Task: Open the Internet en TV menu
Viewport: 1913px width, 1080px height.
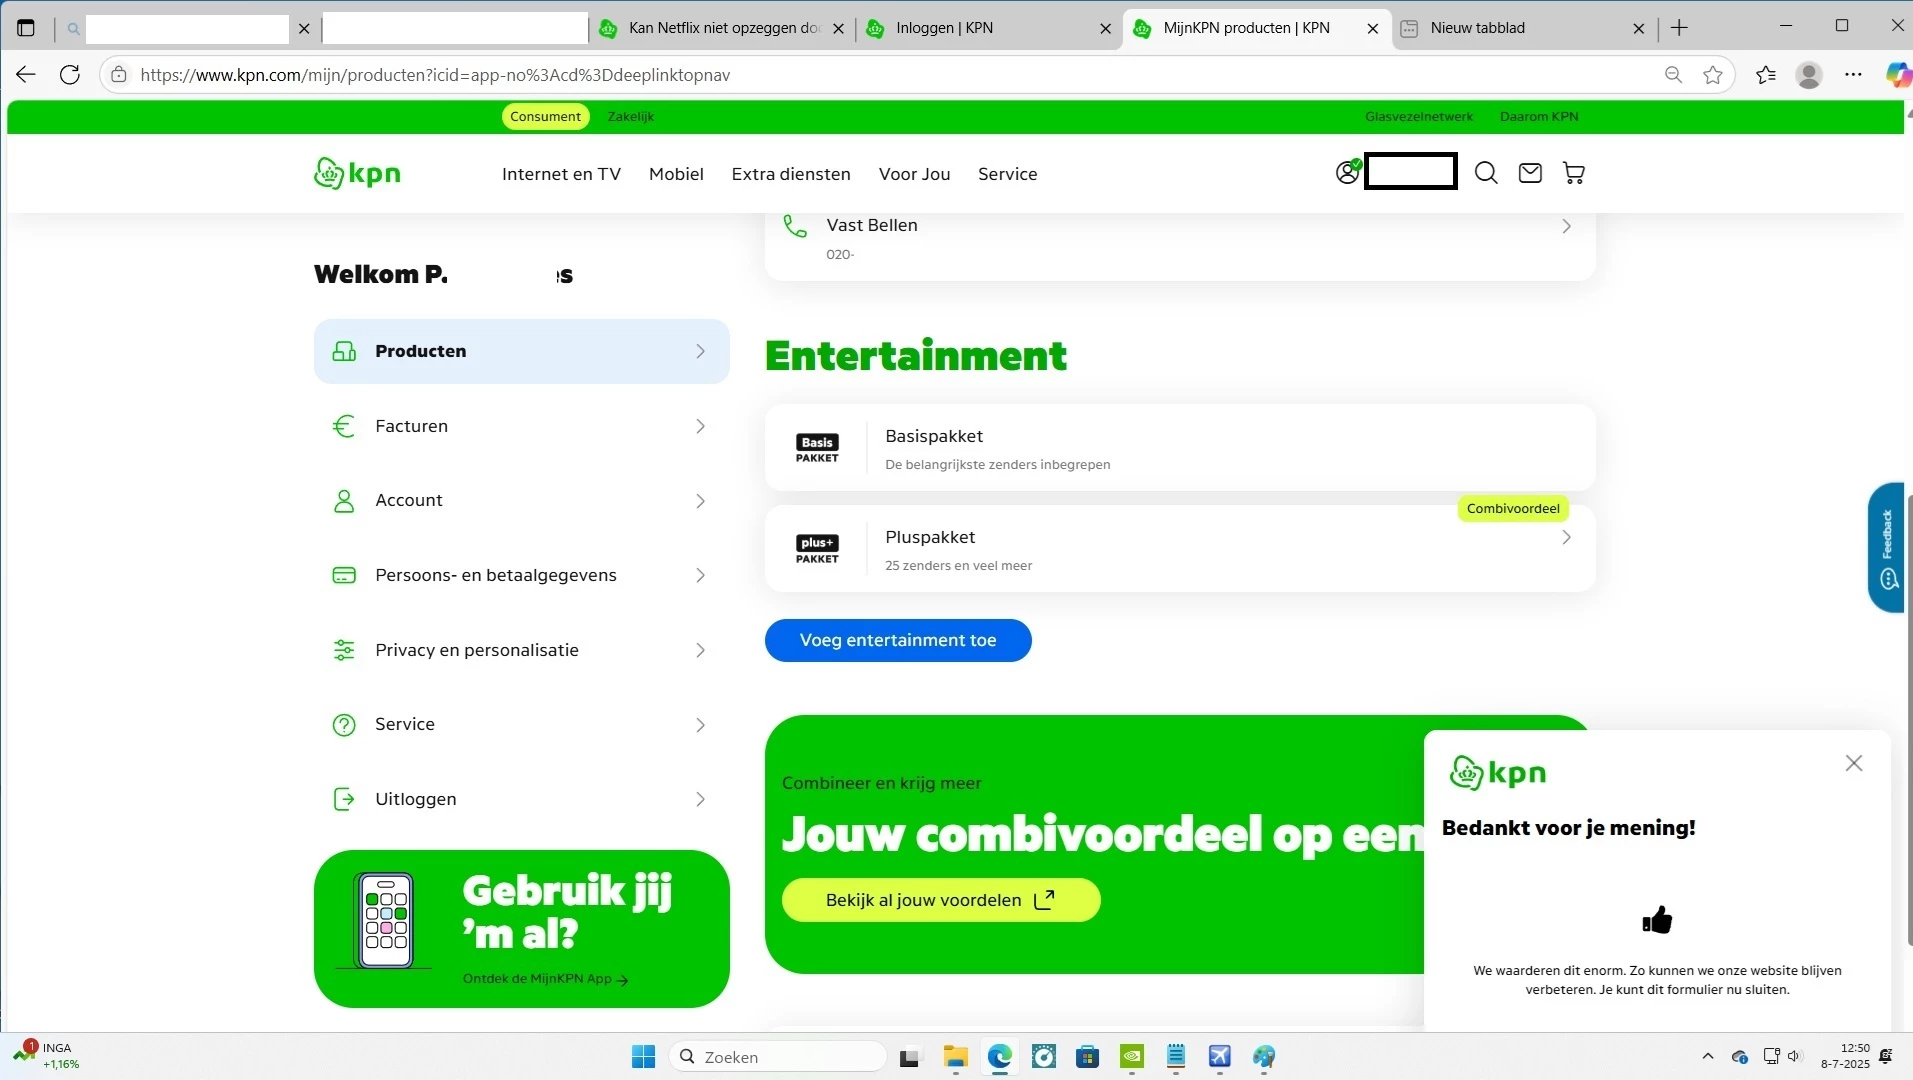Action: point(561,174)
